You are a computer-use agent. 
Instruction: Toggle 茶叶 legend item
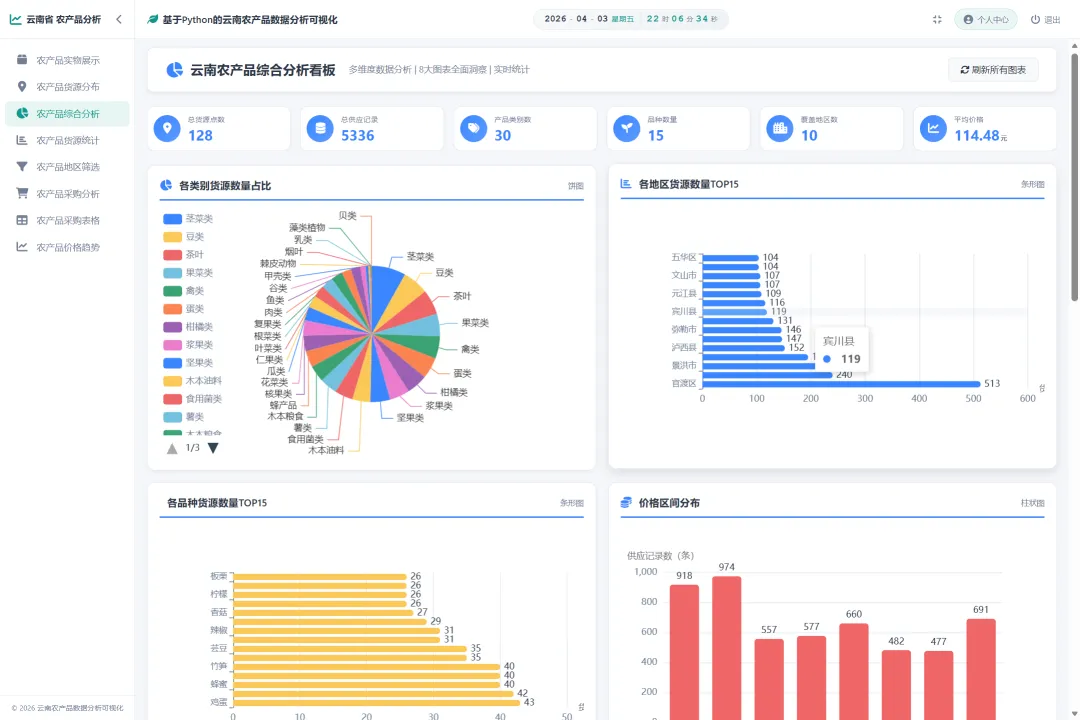click(x=183, y=254)
